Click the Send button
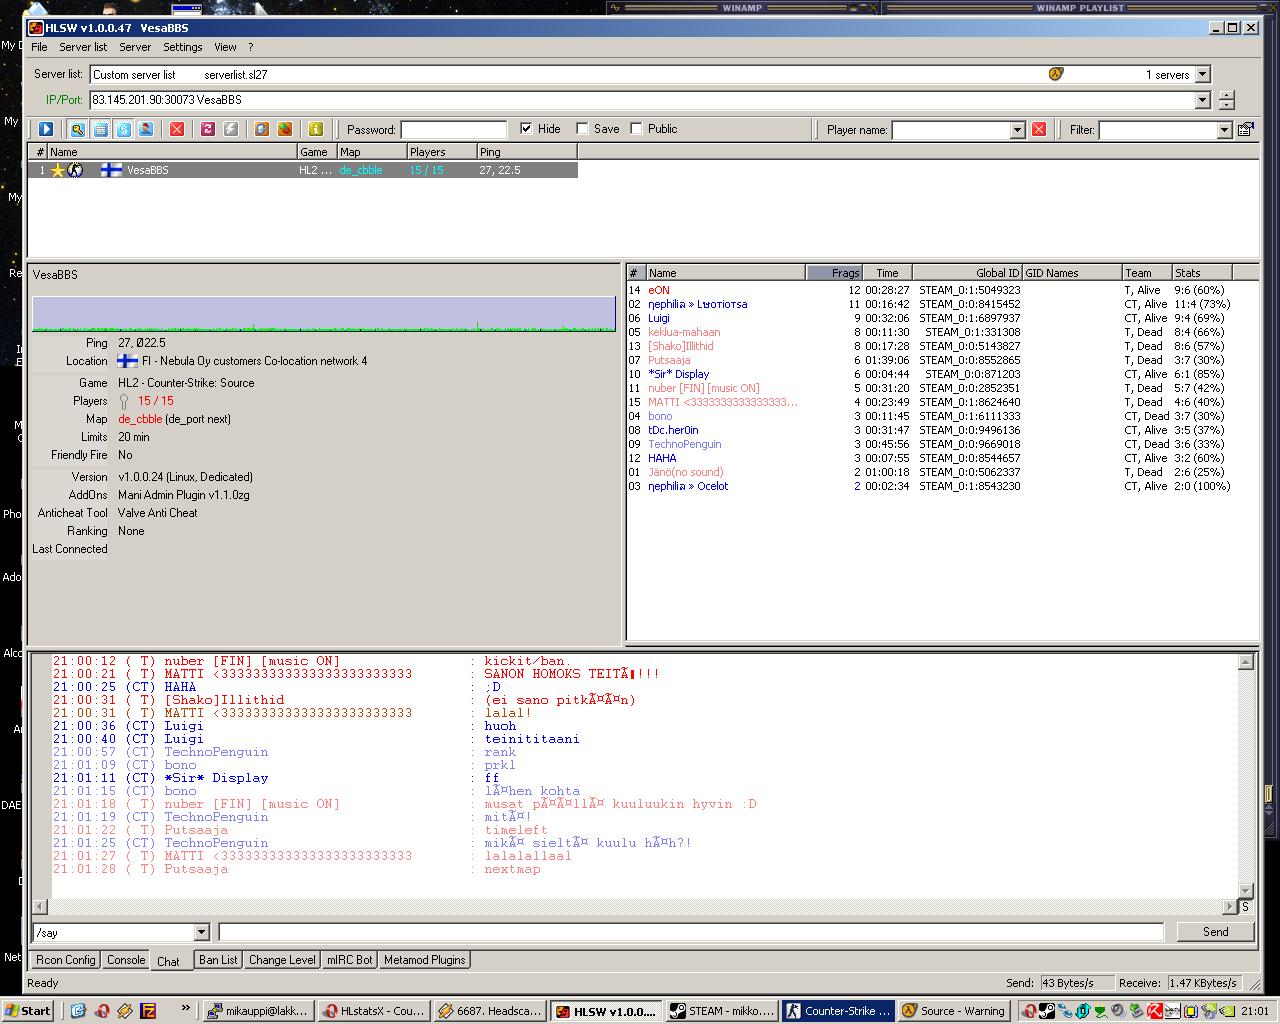The image size is (1280, 1024). [1215, 932]
